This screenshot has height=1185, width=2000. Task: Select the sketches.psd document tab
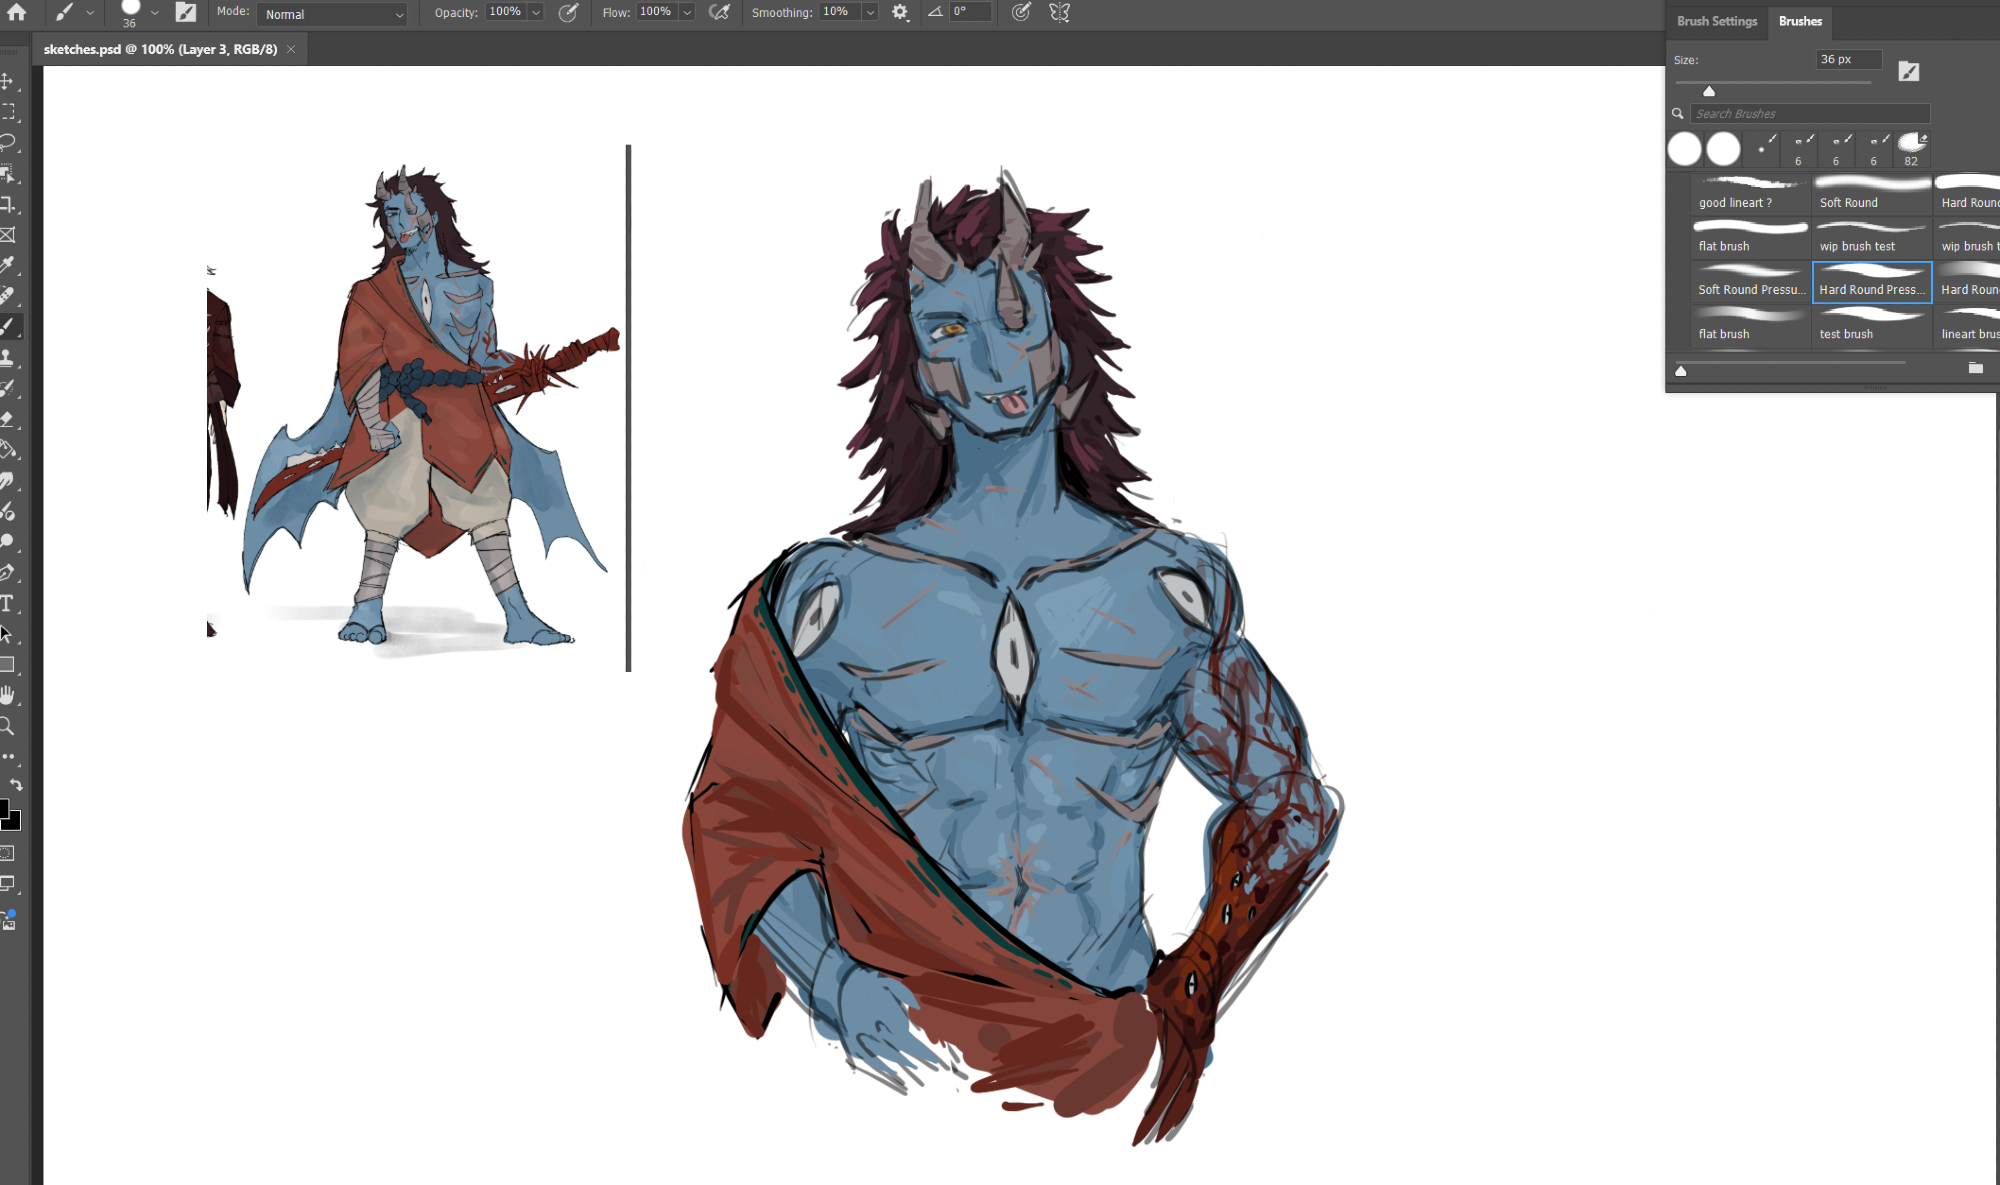(160, 49)
